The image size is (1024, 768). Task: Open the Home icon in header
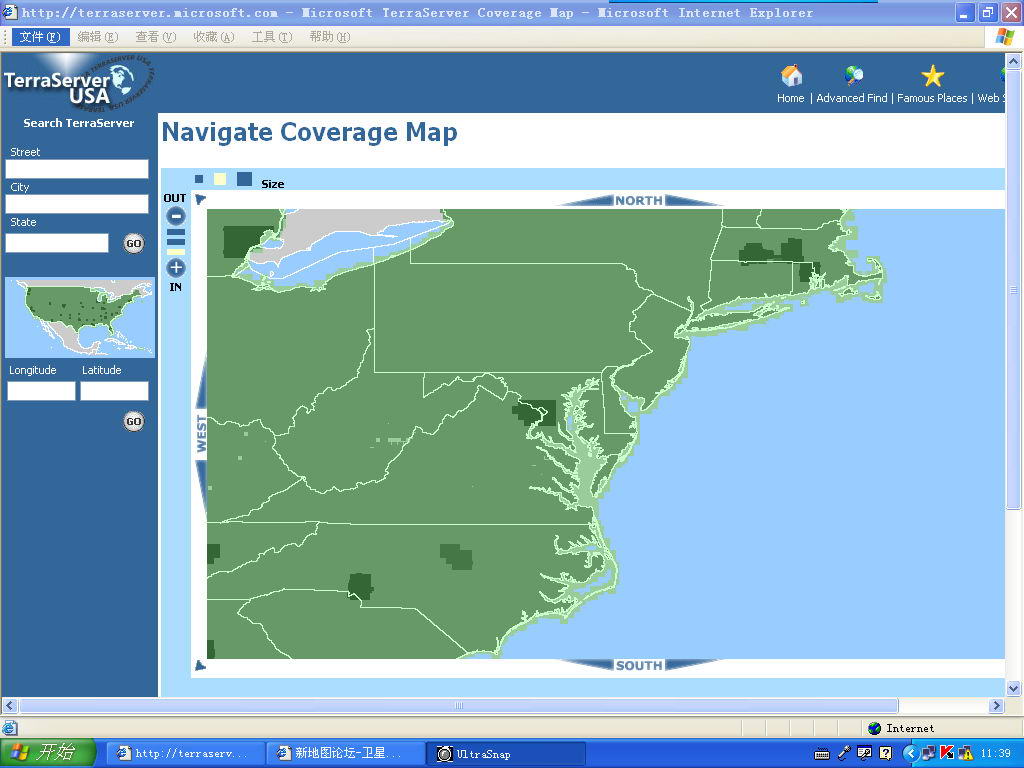[x=791, y=77]
